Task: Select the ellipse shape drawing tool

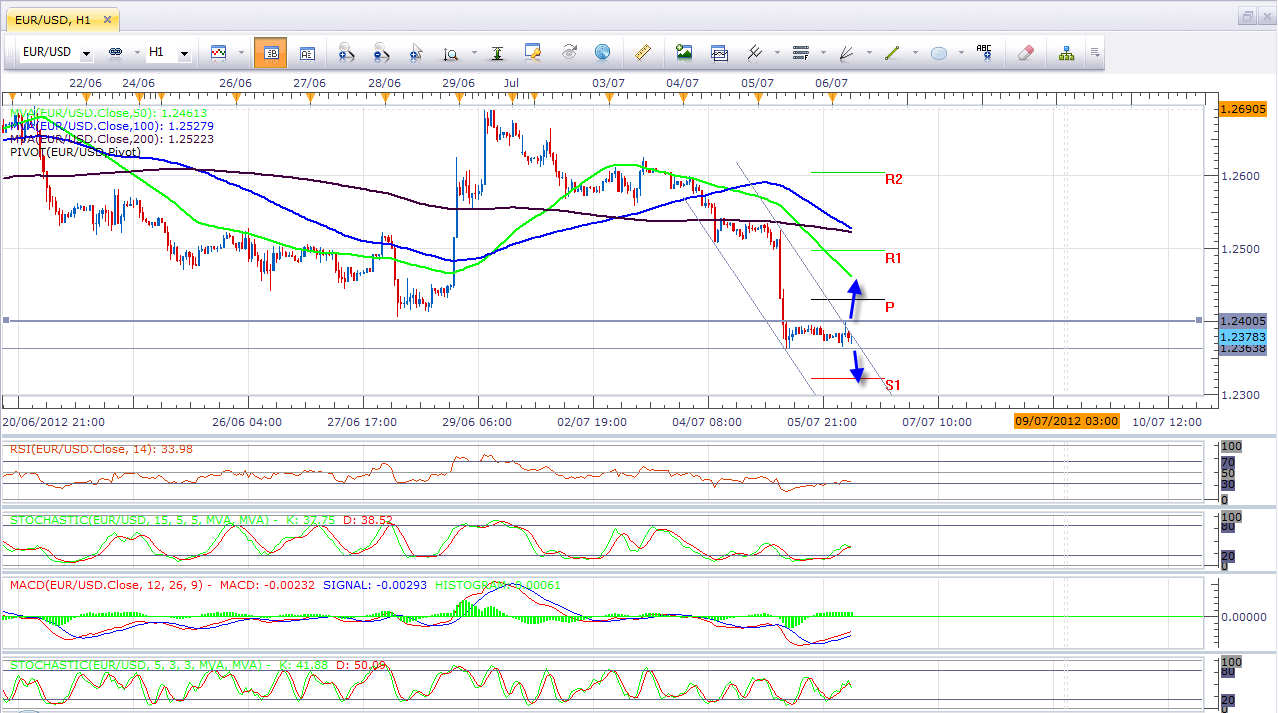Action: point(938,53)
